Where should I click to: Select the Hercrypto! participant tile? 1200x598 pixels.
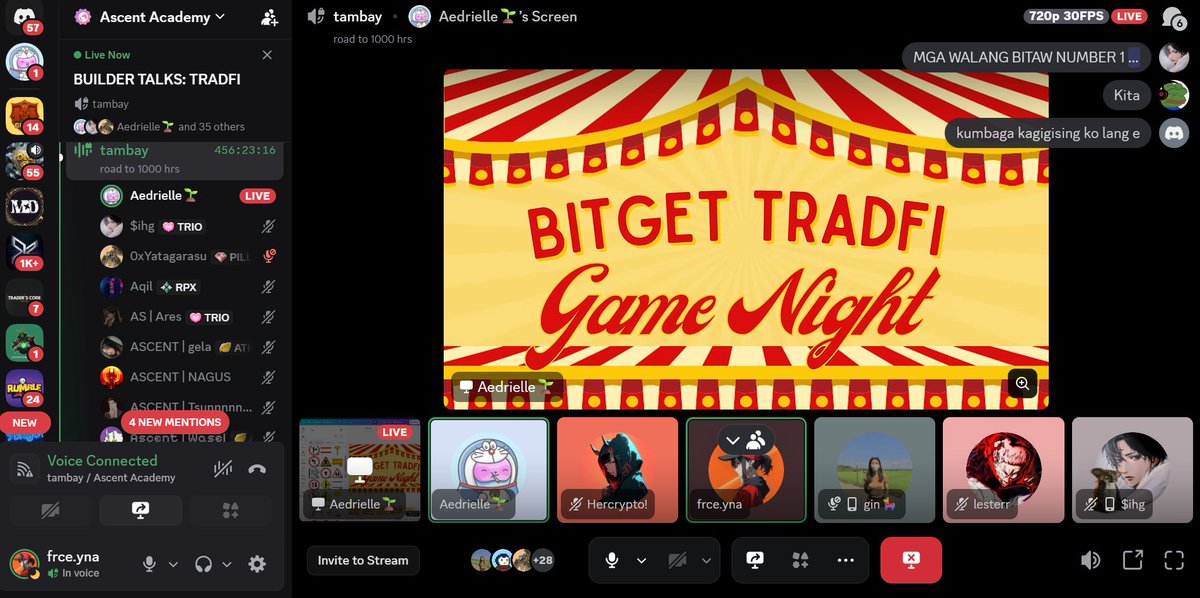(617, 470)
